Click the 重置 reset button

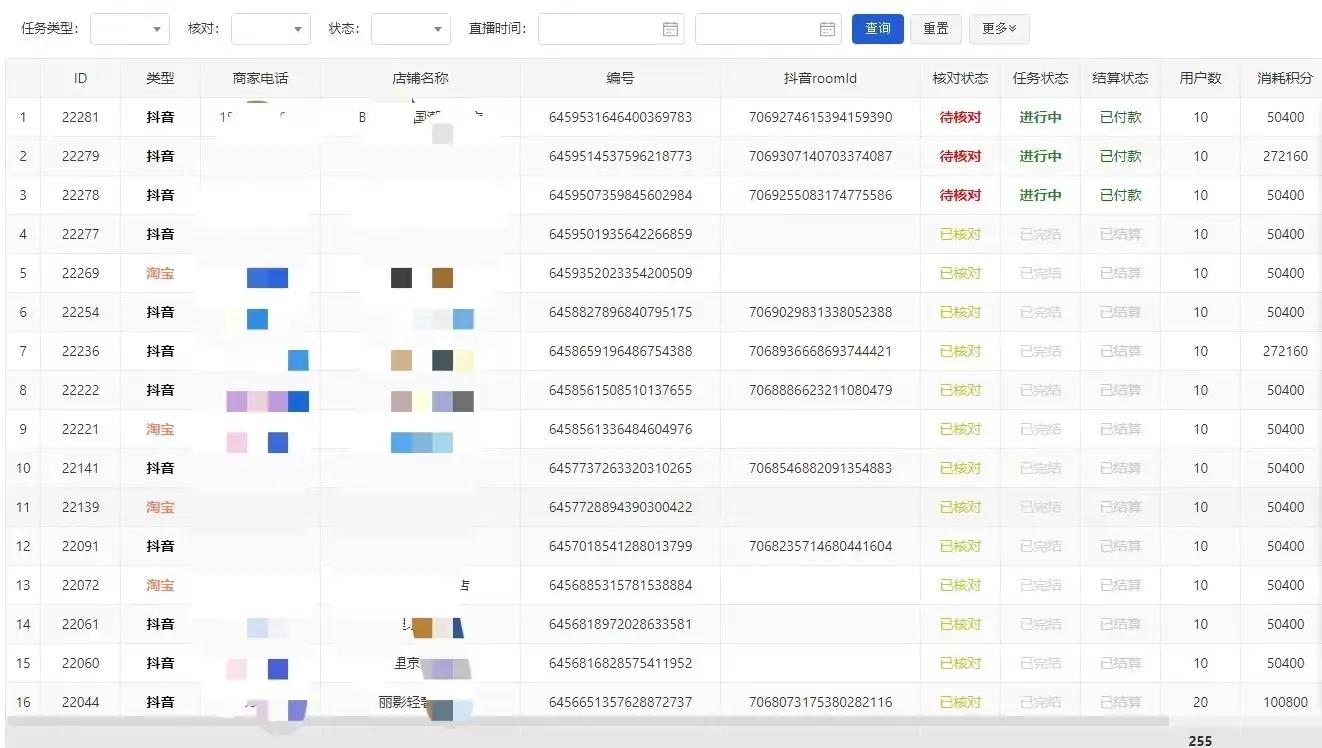pyautogui.click(x=936, y=29)
